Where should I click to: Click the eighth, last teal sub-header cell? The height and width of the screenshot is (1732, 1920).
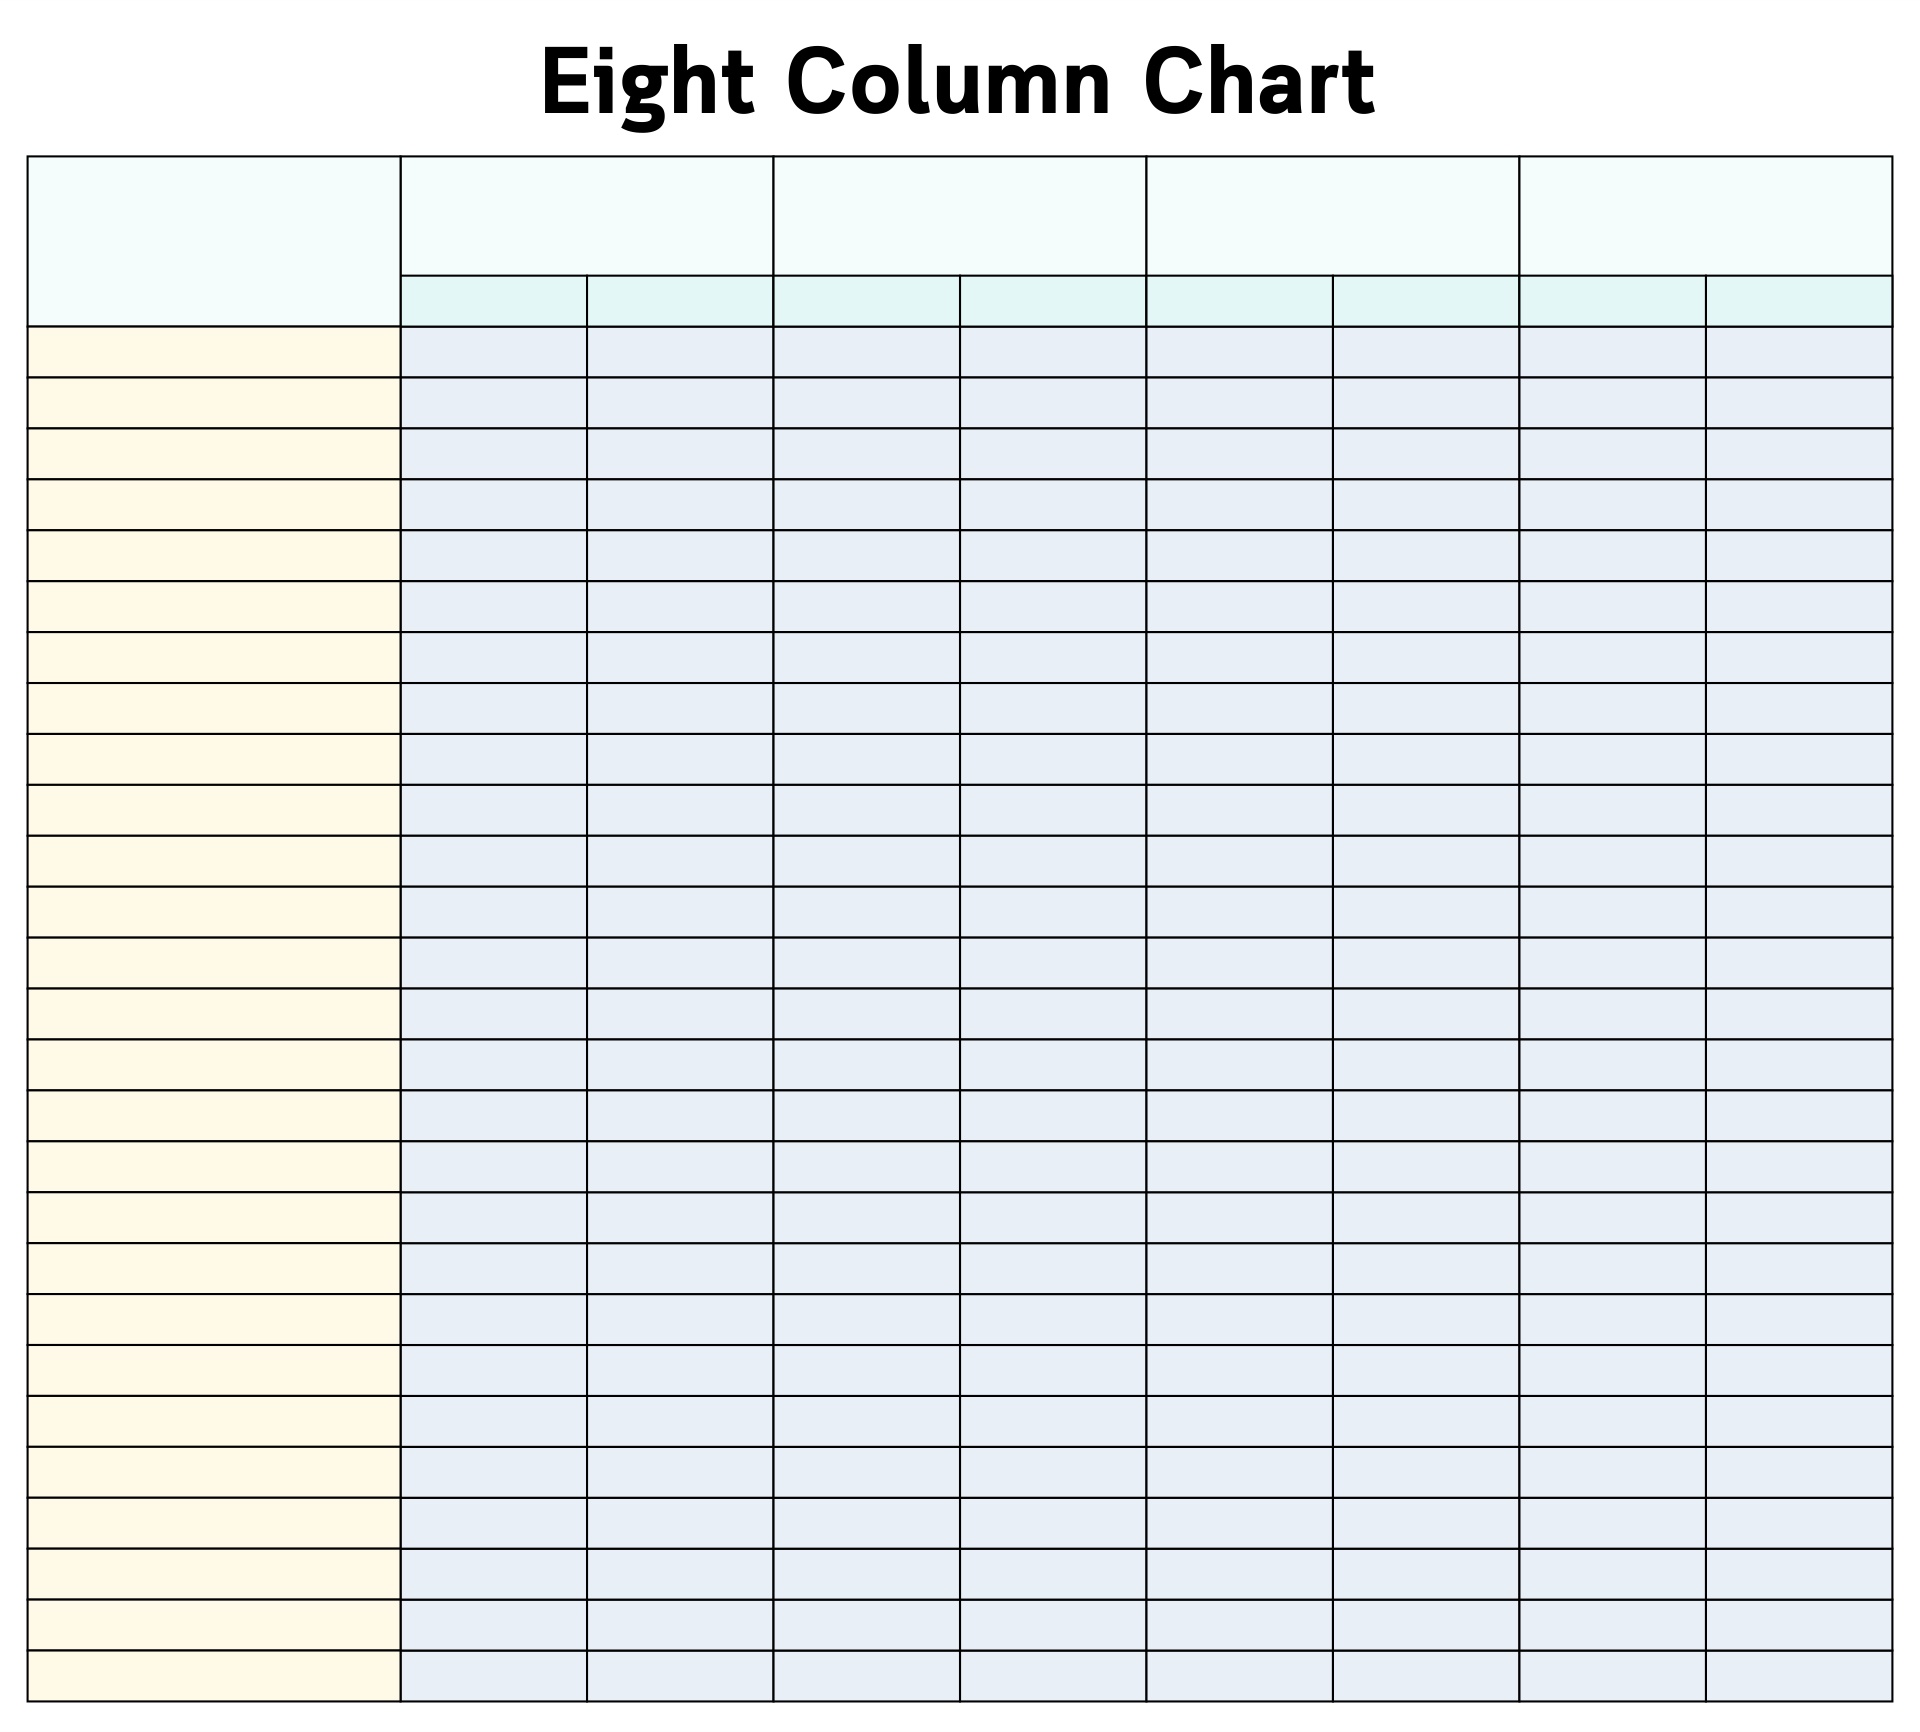tap(1799, 301)
